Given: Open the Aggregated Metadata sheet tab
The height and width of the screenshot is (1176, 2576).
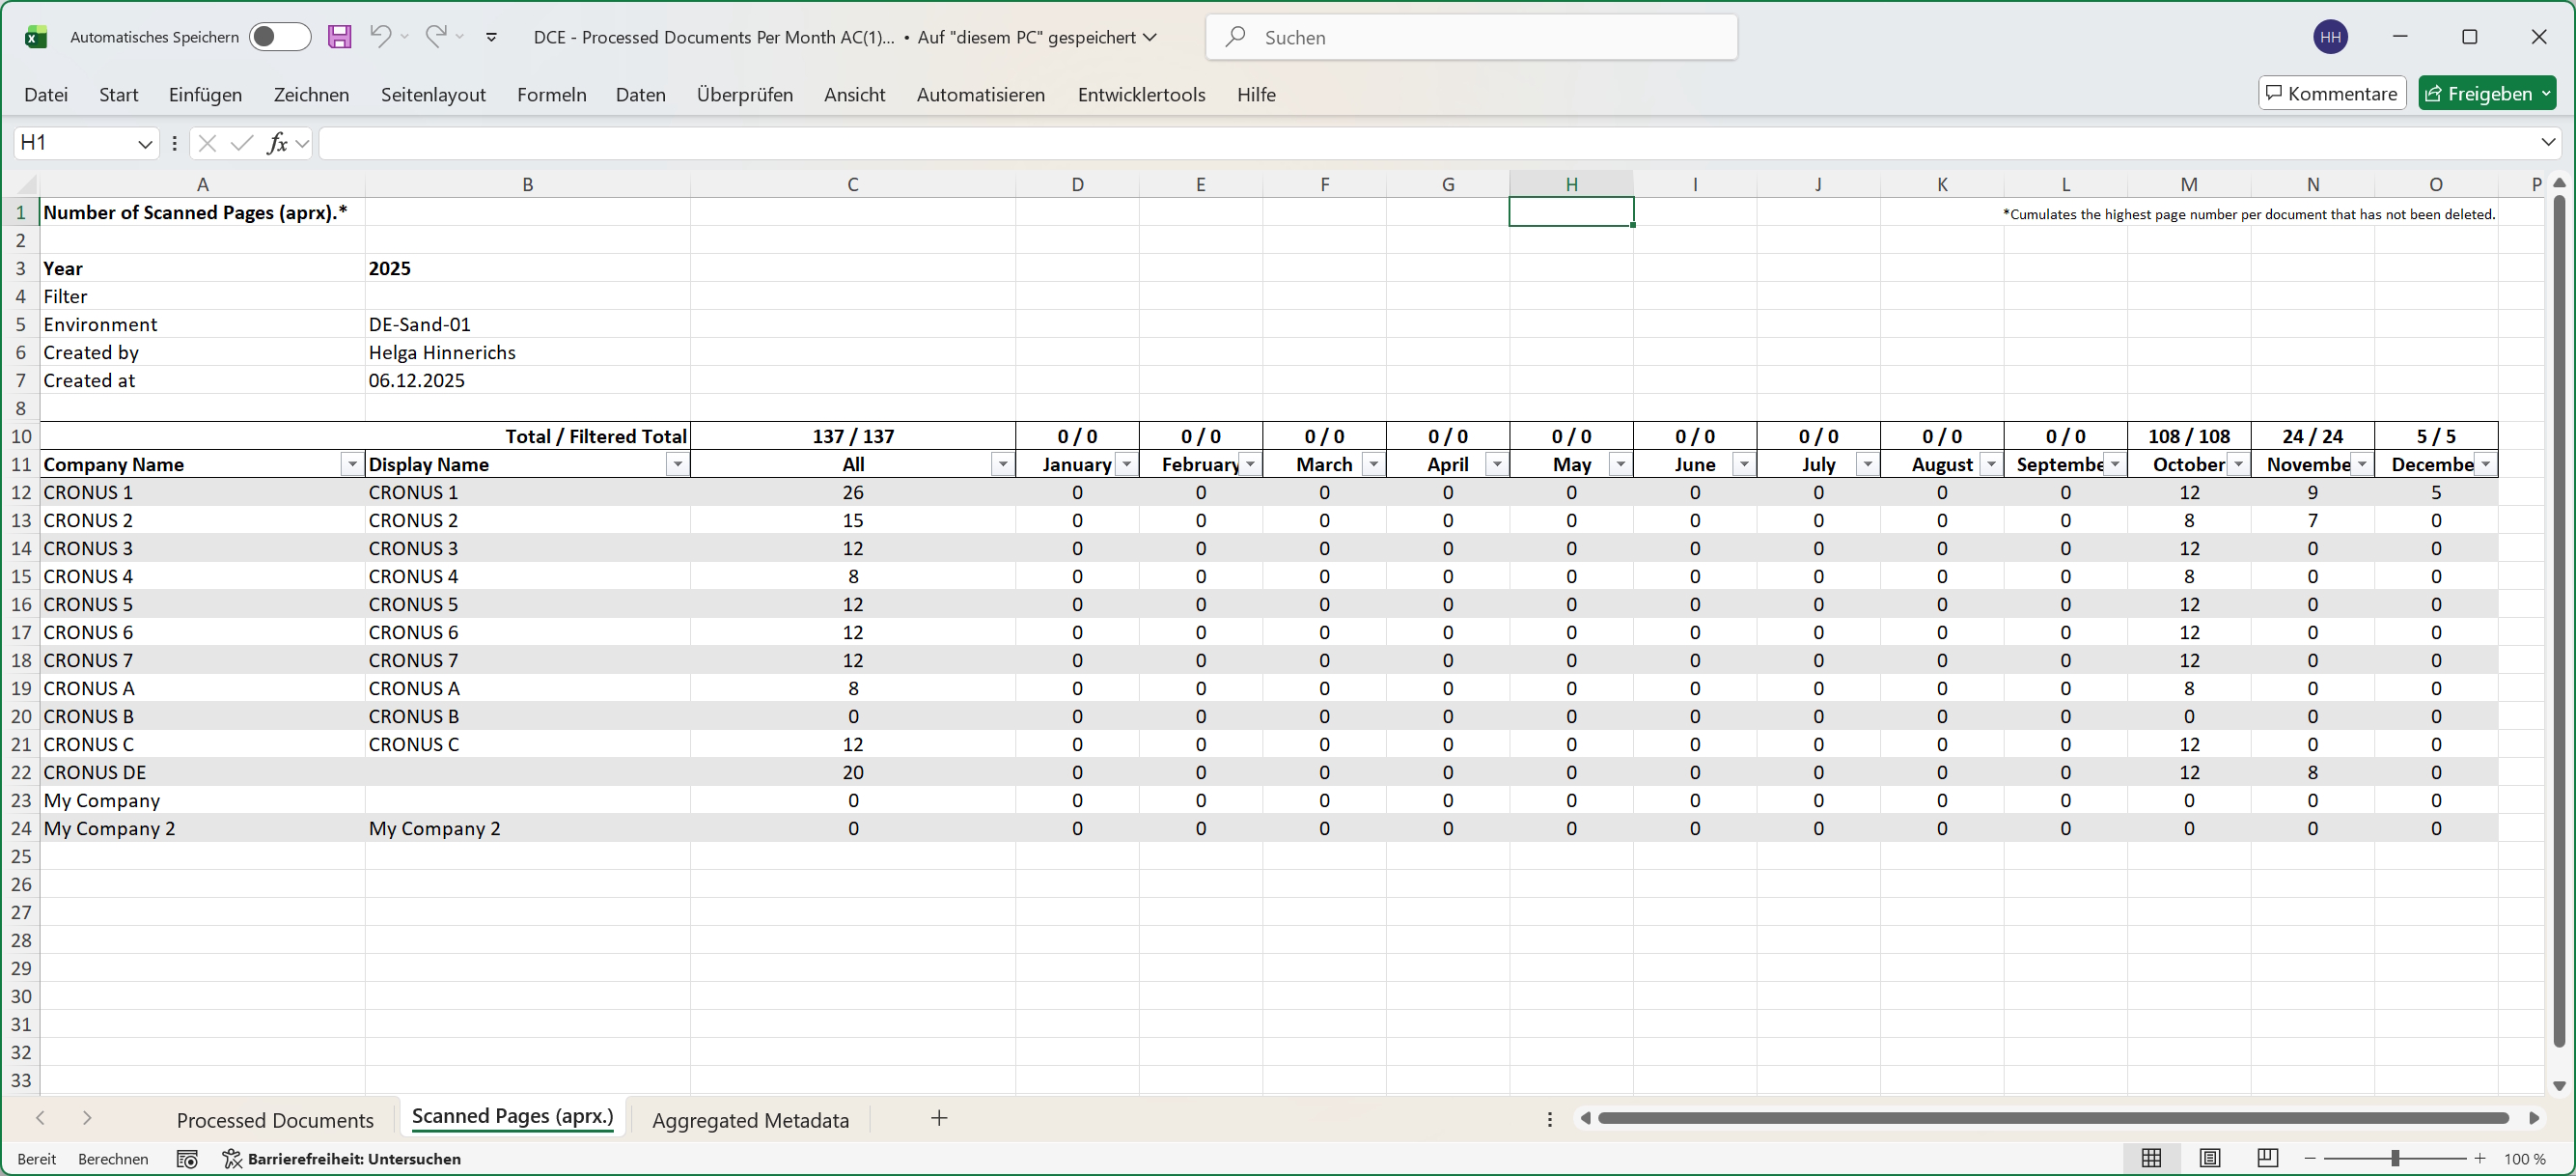Looking at the screenshot, I should [751, 1119].
